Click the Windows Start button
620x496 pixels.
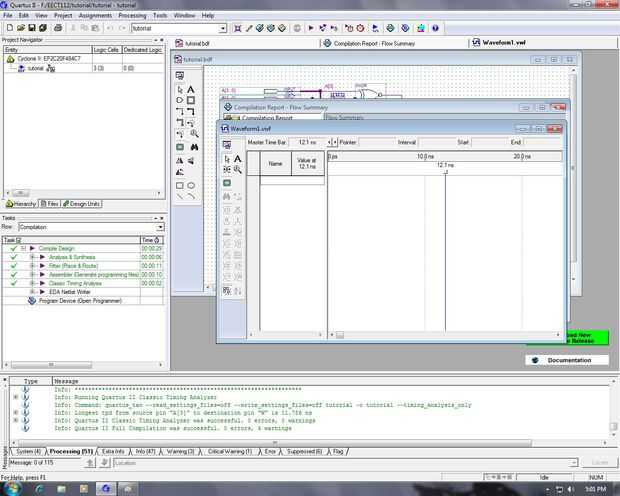[x=11, y=489]
